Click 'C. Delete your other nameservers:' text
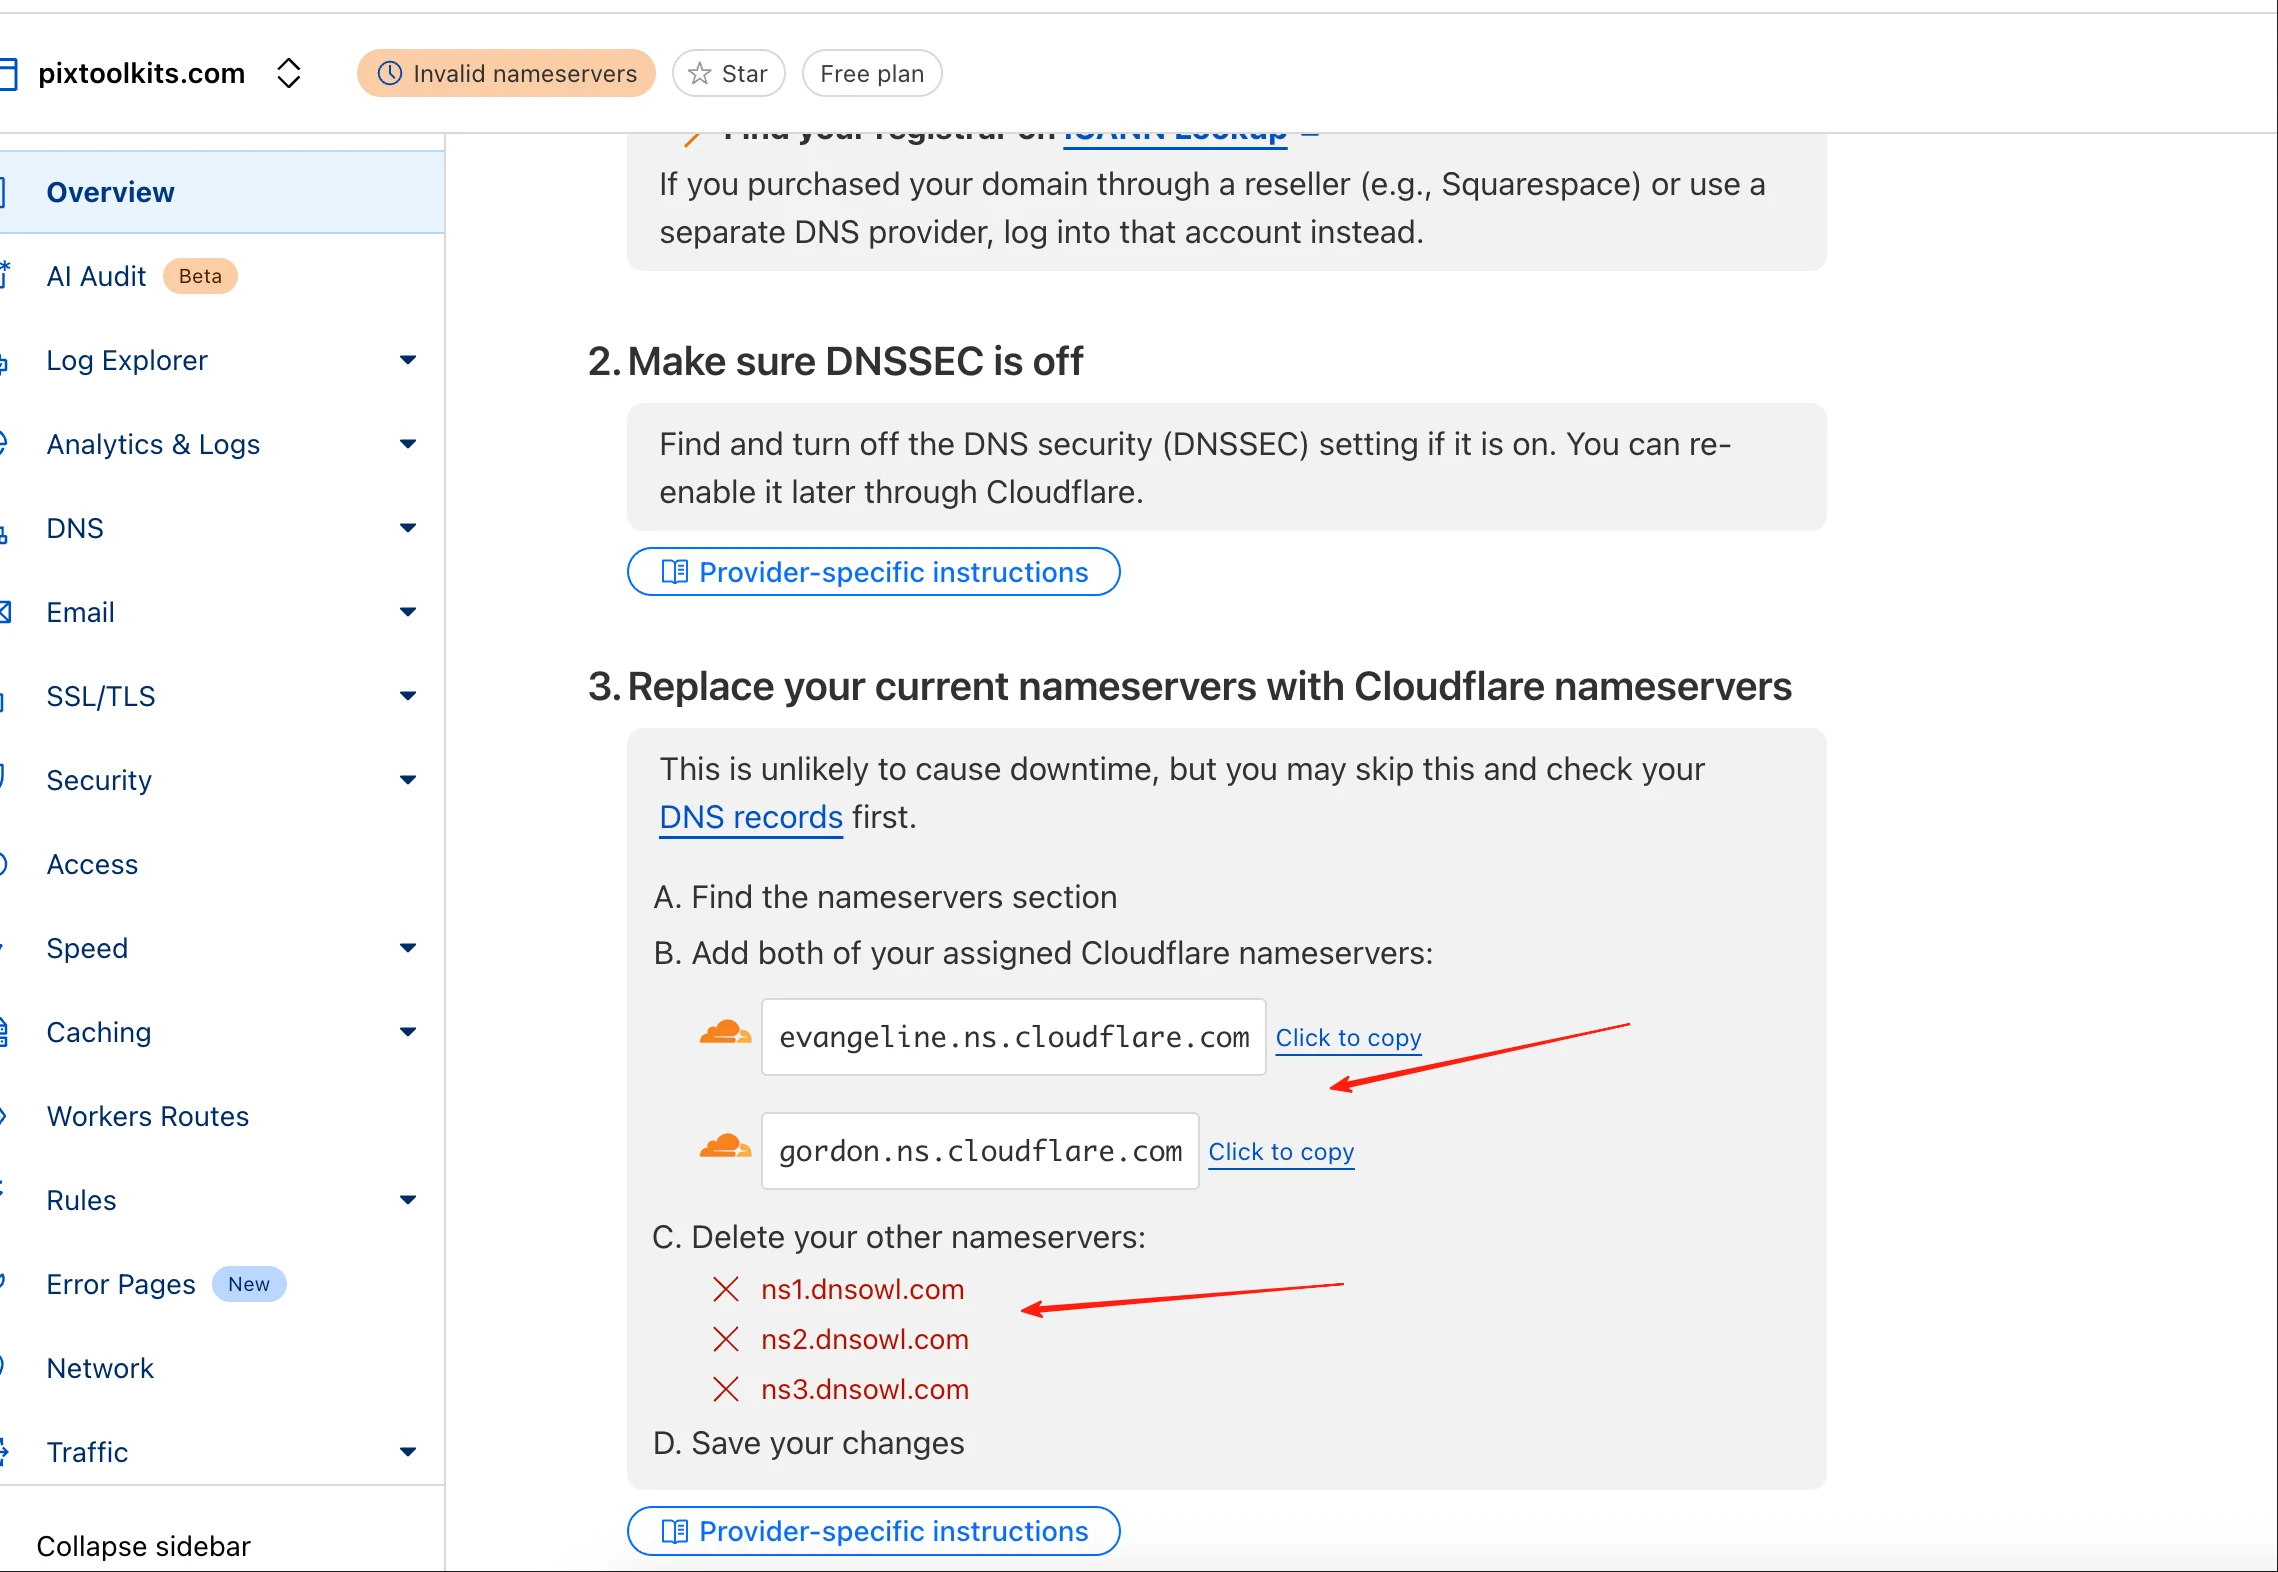This screenshot has width=2278, height=1572. [x=899, y=1237]
